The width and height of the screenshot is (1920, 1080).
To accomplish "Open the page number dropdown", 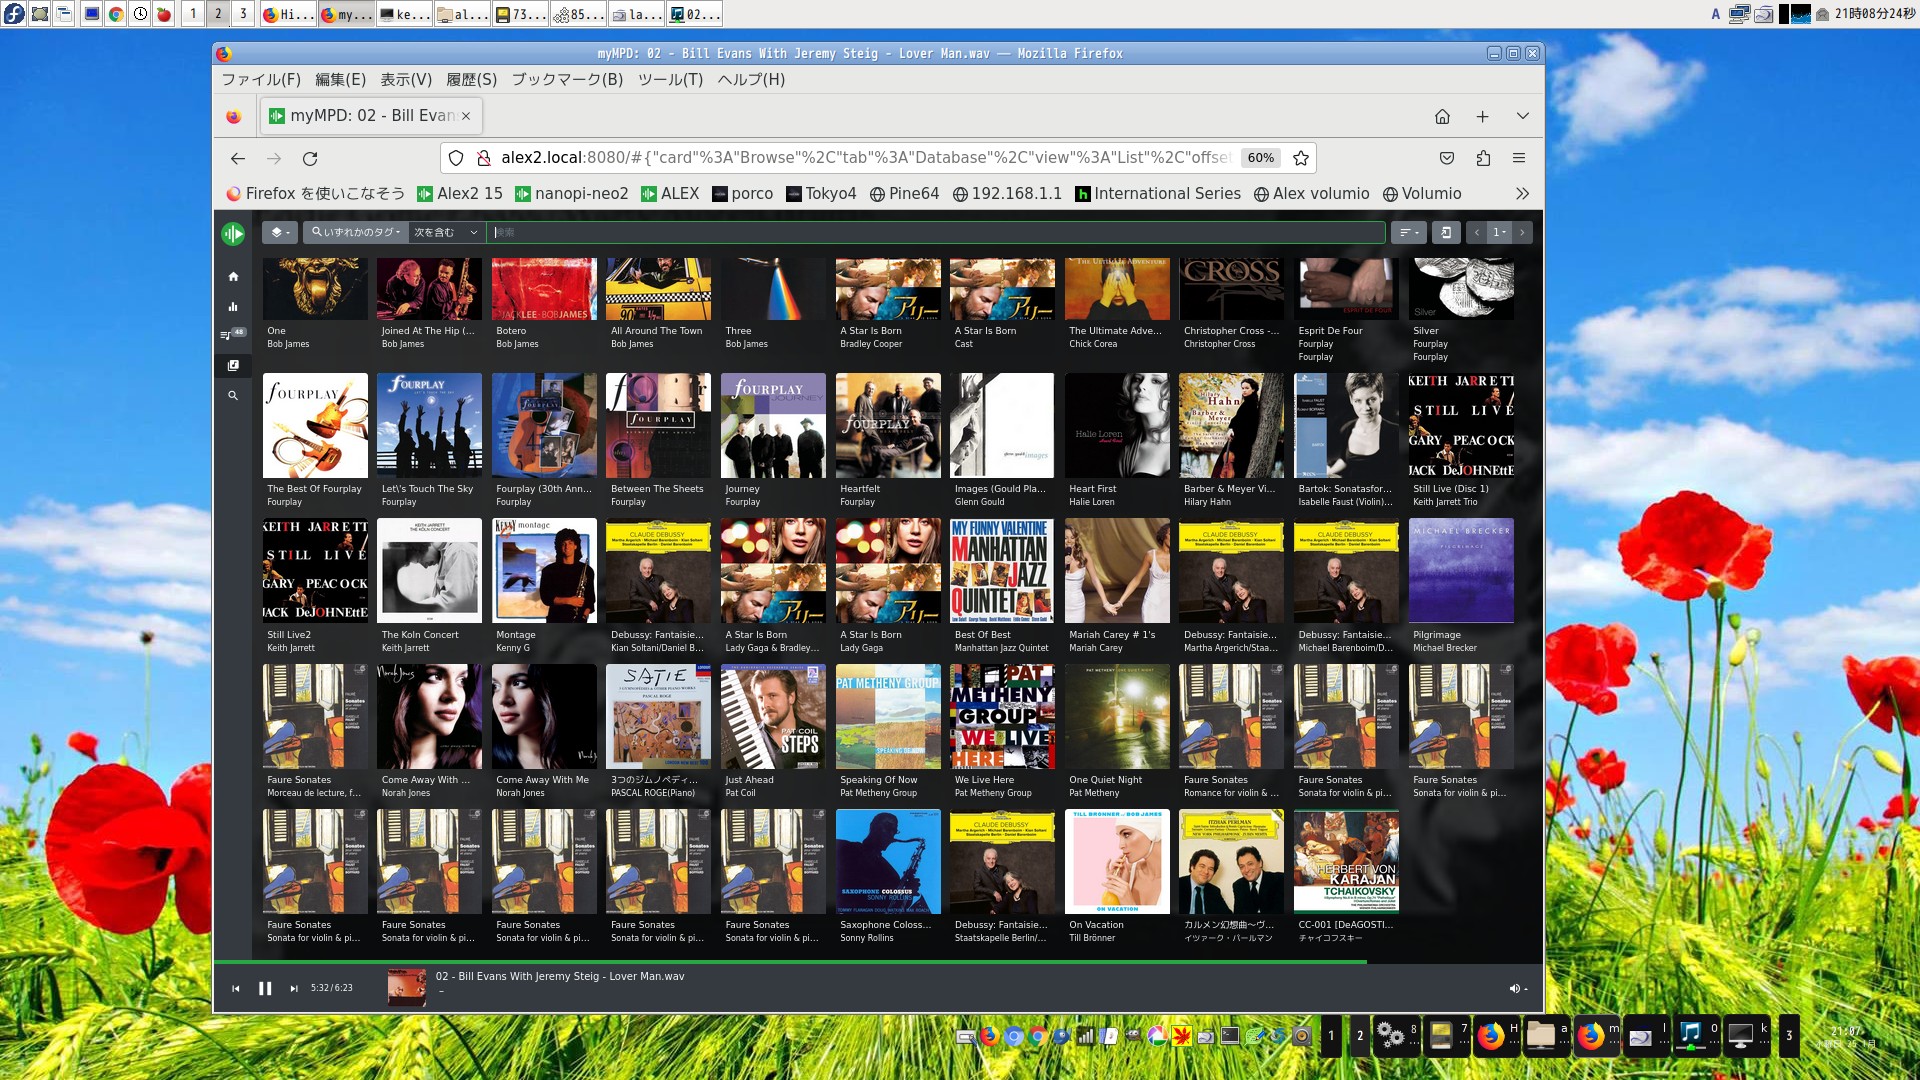I will tap(1499, 232).
